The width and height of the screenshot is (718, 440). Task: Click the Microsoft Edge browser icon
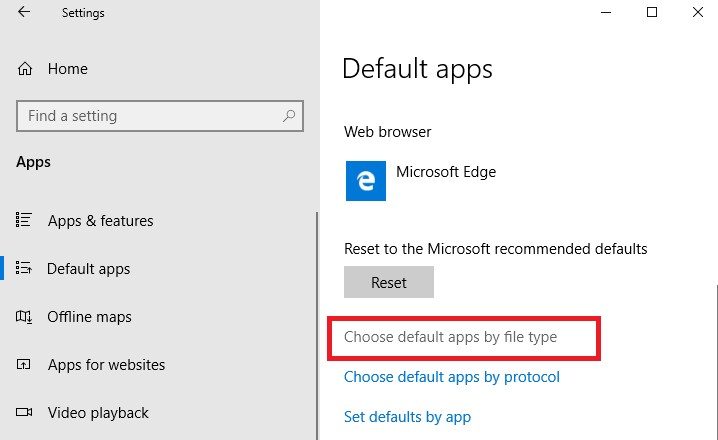(365, 181)
